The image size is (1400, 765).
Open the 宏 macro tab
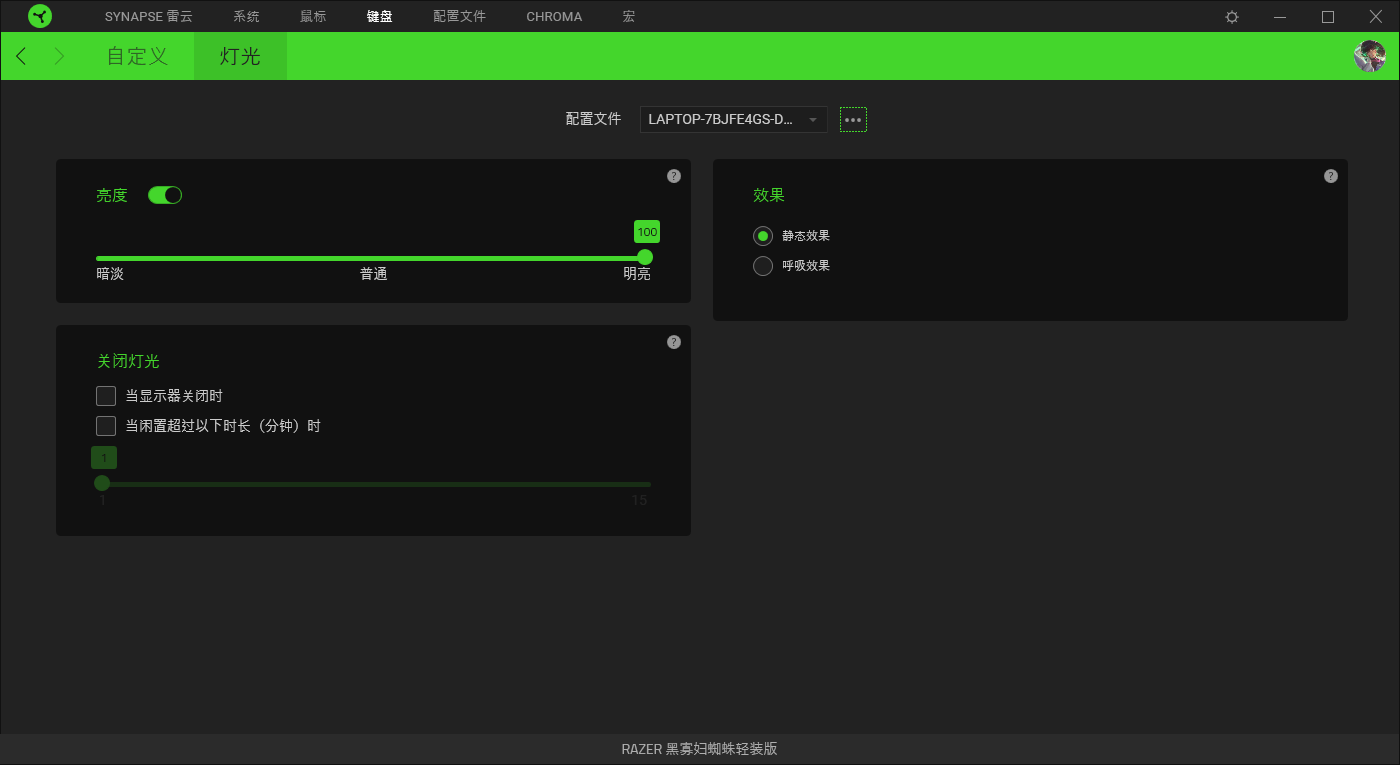628,17
